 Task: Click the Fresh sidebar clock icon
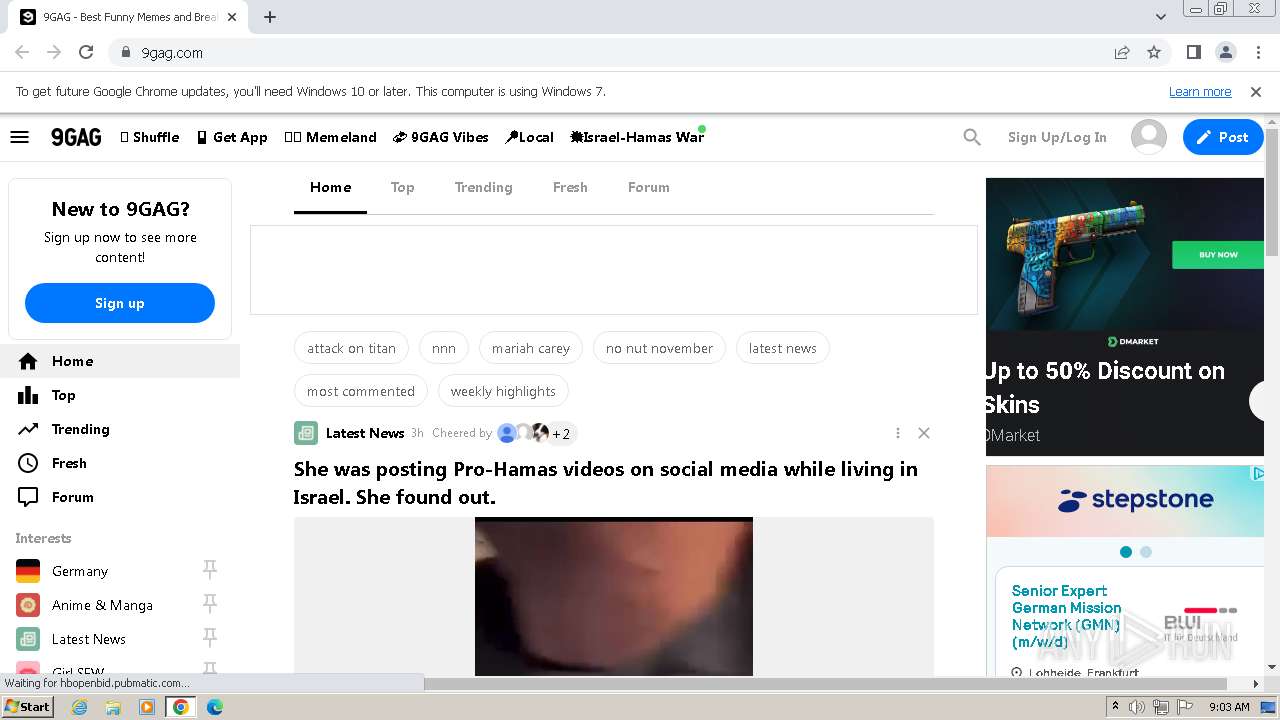point(28,463)
